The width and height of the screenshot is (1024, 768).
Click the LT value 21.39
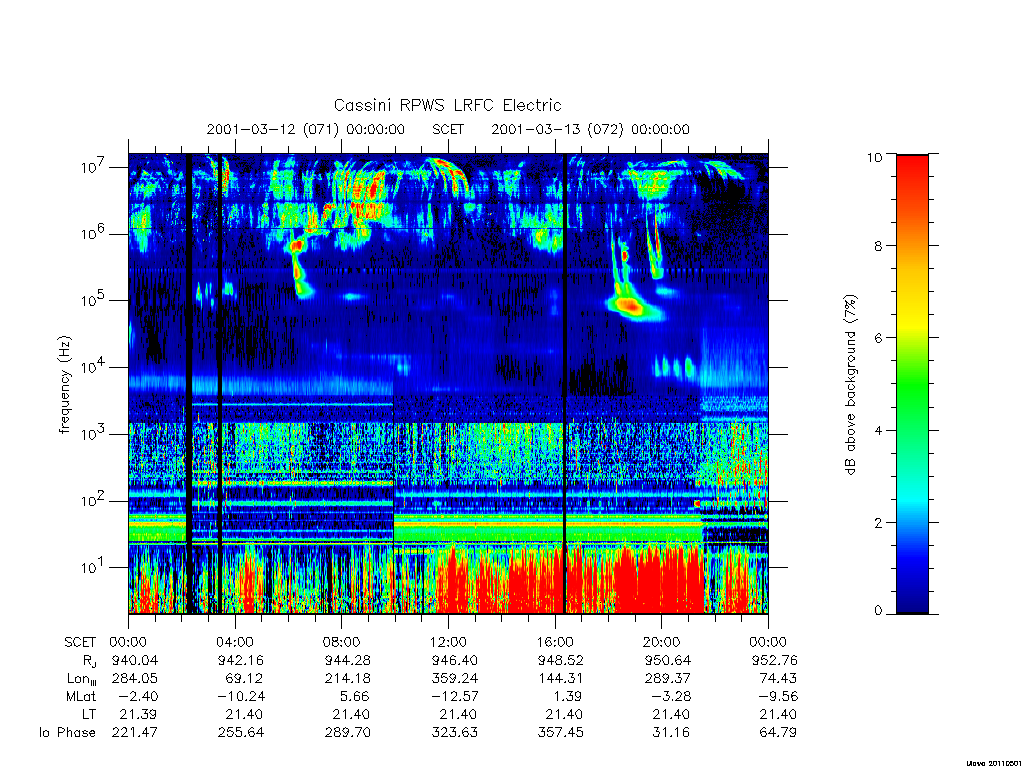click(138, 714)
